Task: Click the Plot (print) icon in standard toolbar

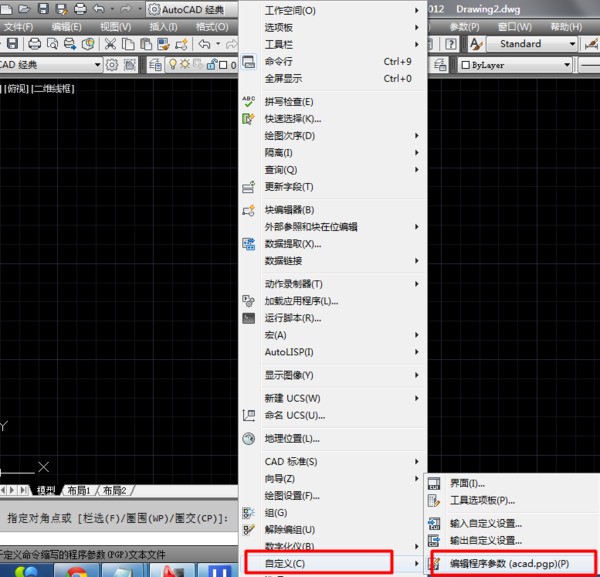Action: tap(36, 44)
